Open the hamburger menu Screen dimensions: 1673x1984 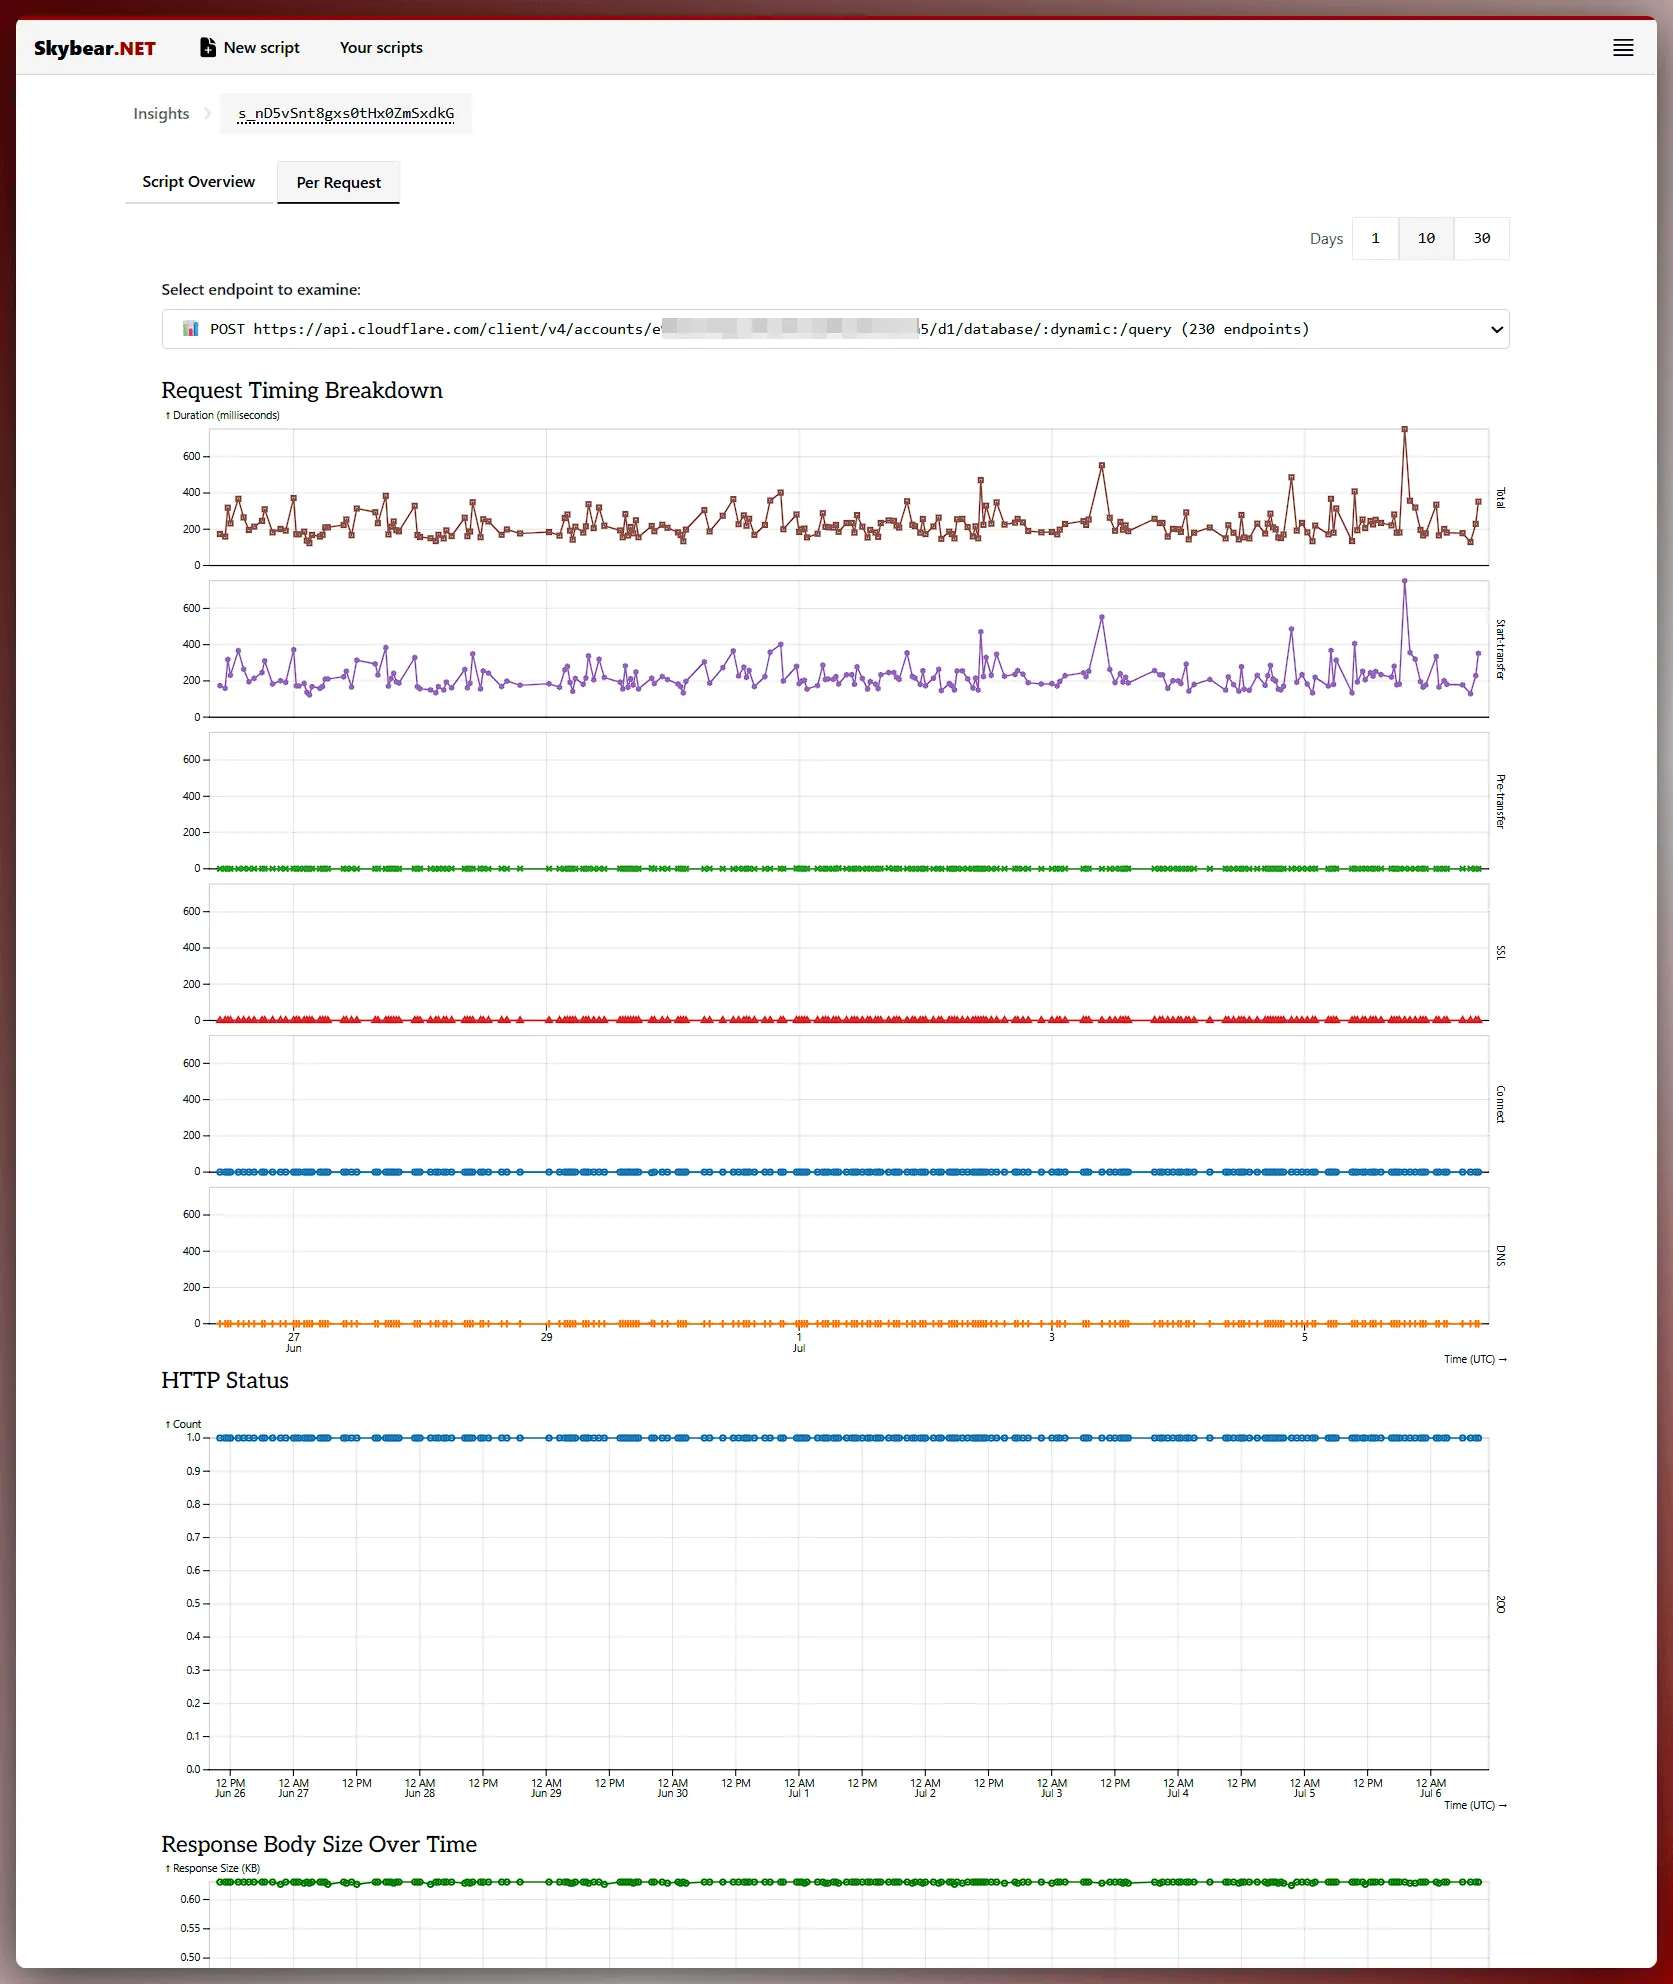[x=1622, y=47]
